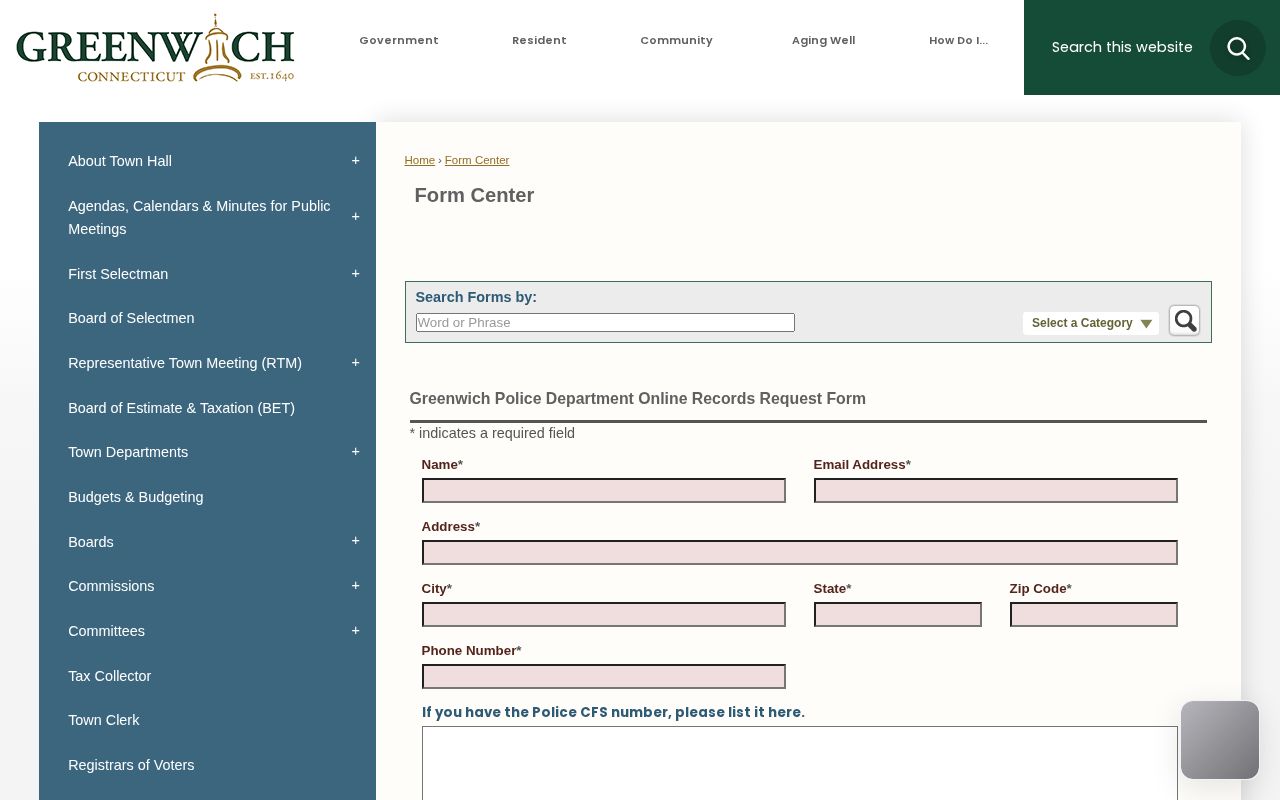
Task: Open the Committees sidebar link
Action: click(106, 631)
